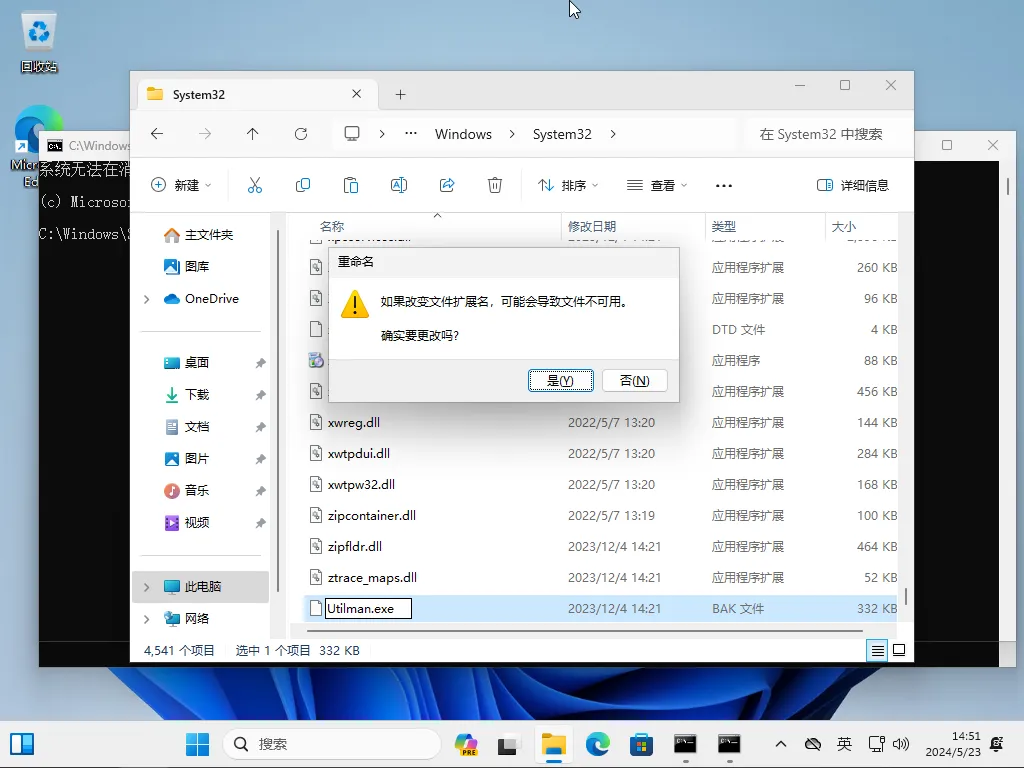Screen dimensions: 1024x768
Task: Click the Name (名称) column header
Action: tap(332, 227)
